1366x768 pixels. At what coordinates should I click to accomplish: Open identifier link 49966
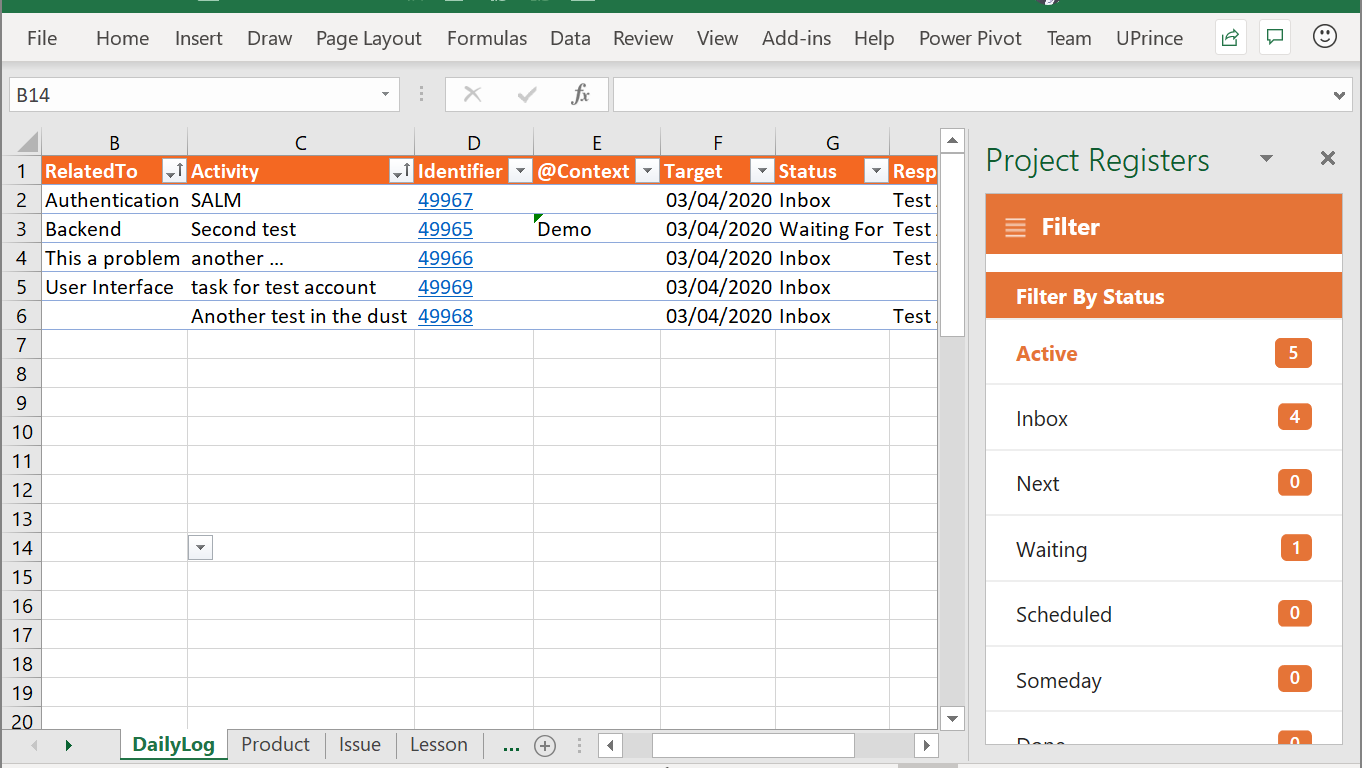tap(445, 258)
